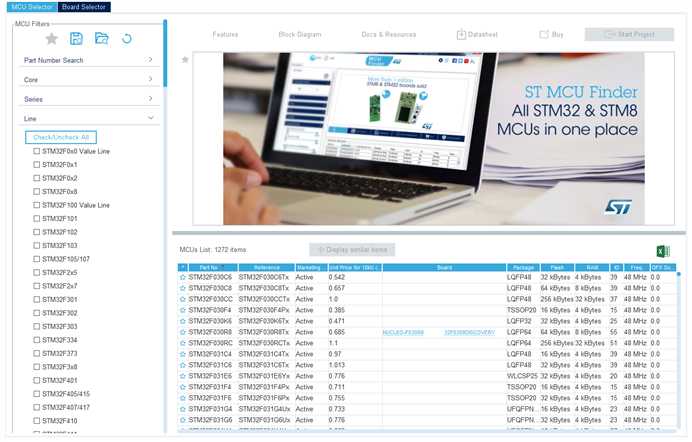Star the STM32F030R8 row
The width and height of the screenshot is (692, 442).
(183, 333)
